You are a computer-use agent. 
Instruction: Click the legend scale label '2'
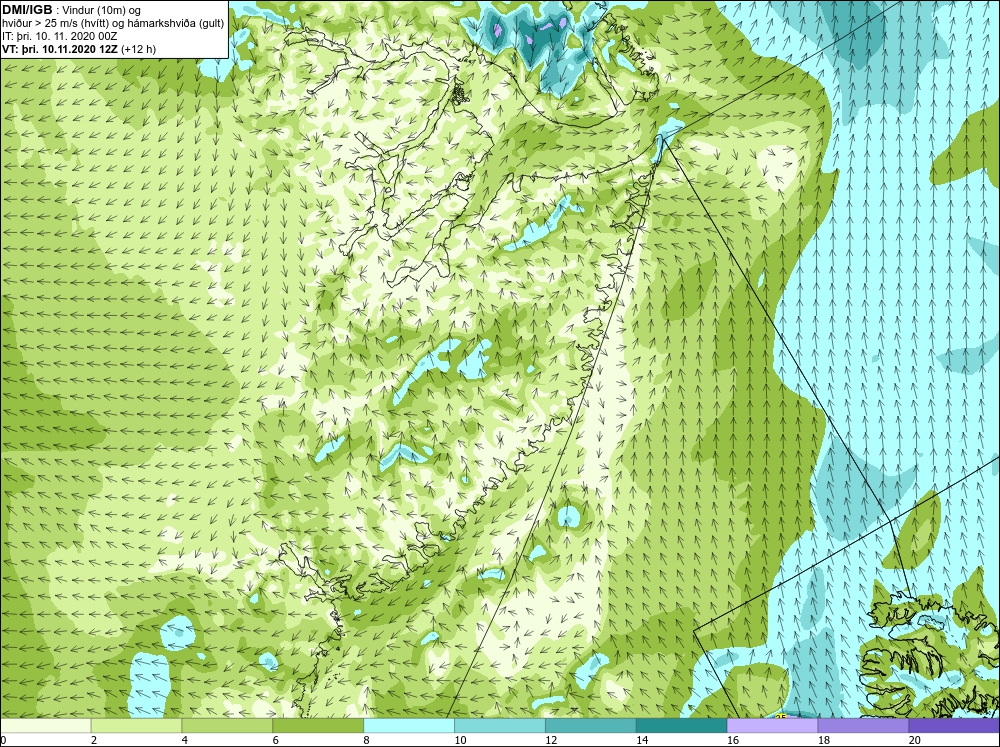[94, 740]
